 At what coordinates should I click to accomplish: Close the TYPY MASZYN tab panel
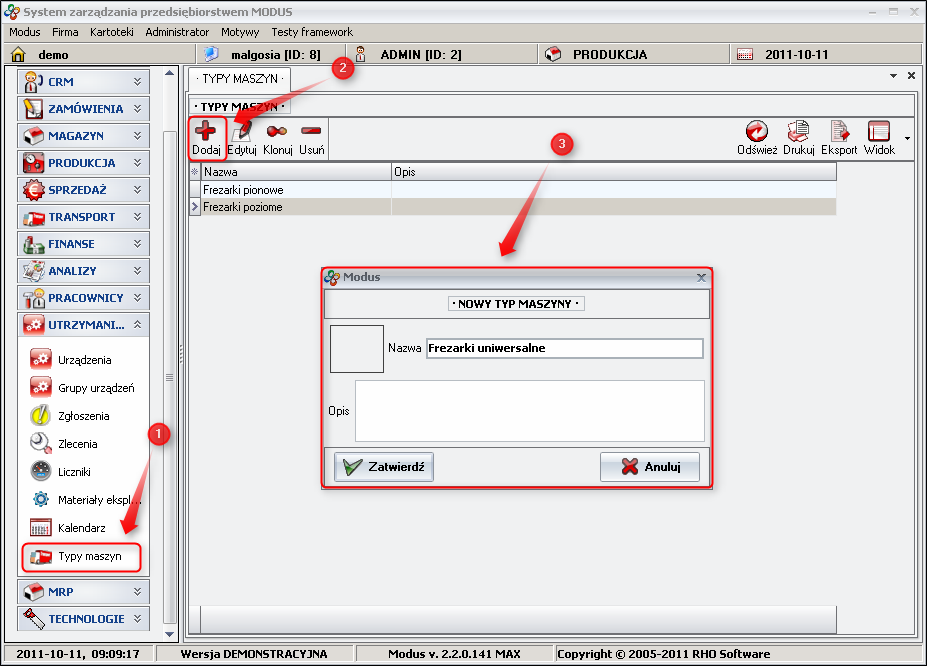click(x=911, y=76)
